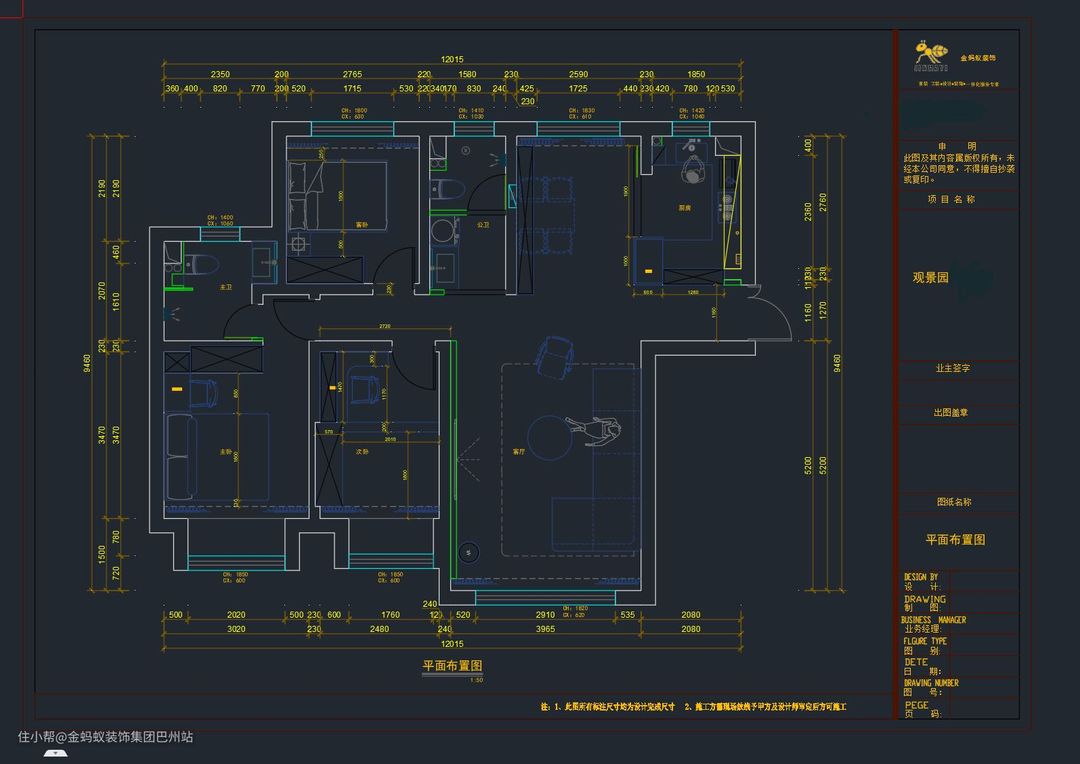
Task: Select the person figure beside the round table
Action: click(595, 430)
